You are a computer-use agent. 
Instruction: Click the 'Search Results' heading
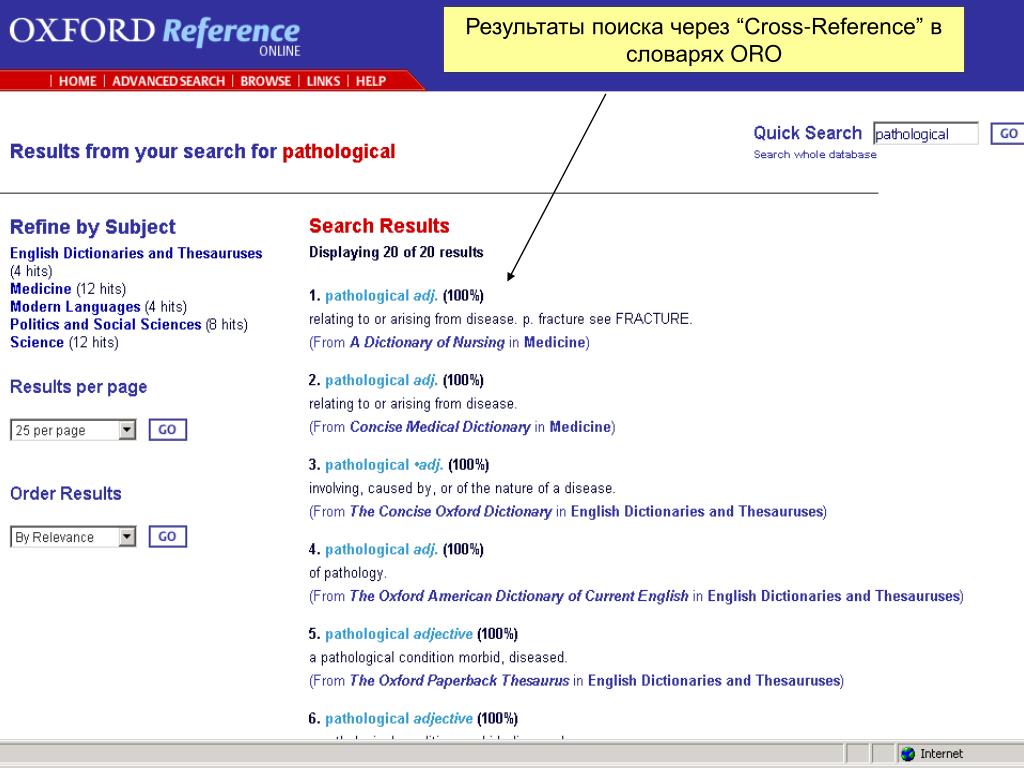pyautogui.click(x=379, y=226)
